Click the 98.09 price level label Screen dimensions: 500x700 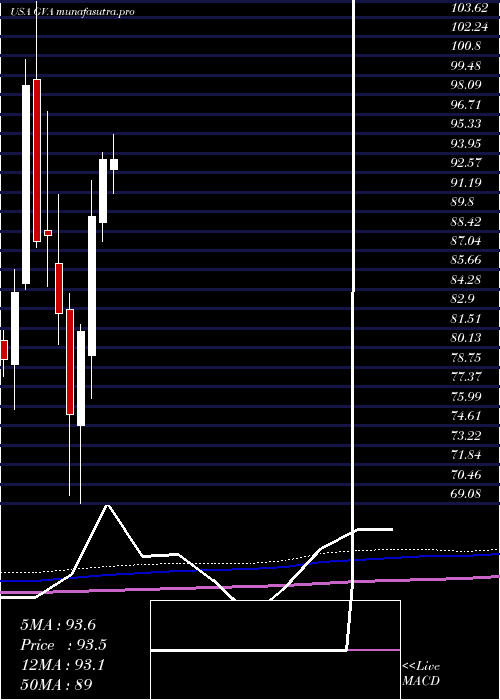[x=467, y=84]
